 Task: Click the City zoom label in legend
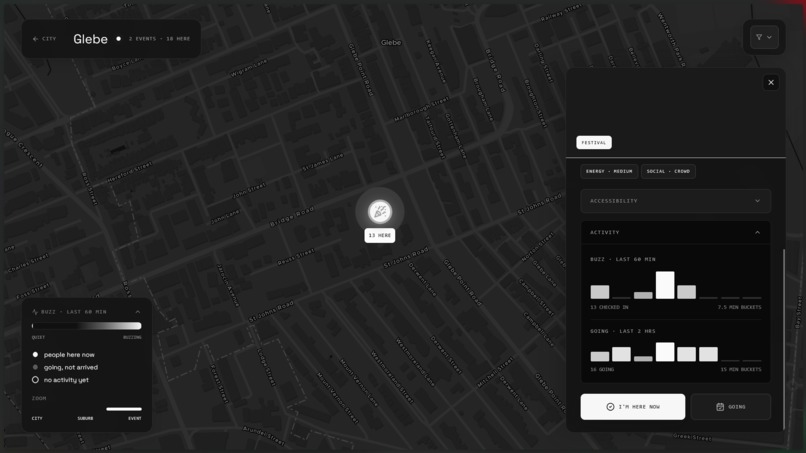point(37,419)
